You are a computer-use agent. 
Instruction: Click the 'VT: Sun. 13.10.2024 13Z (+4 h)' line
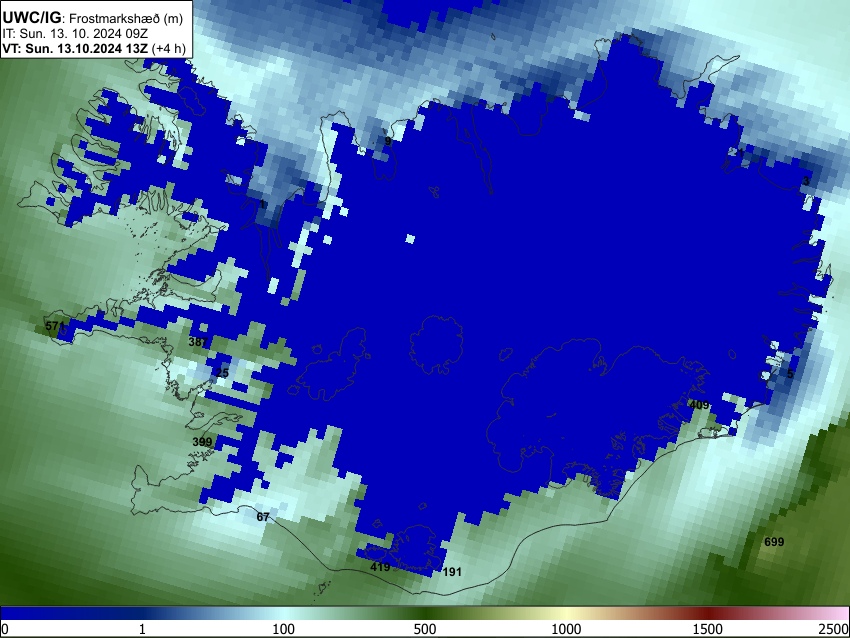(93, 48)
